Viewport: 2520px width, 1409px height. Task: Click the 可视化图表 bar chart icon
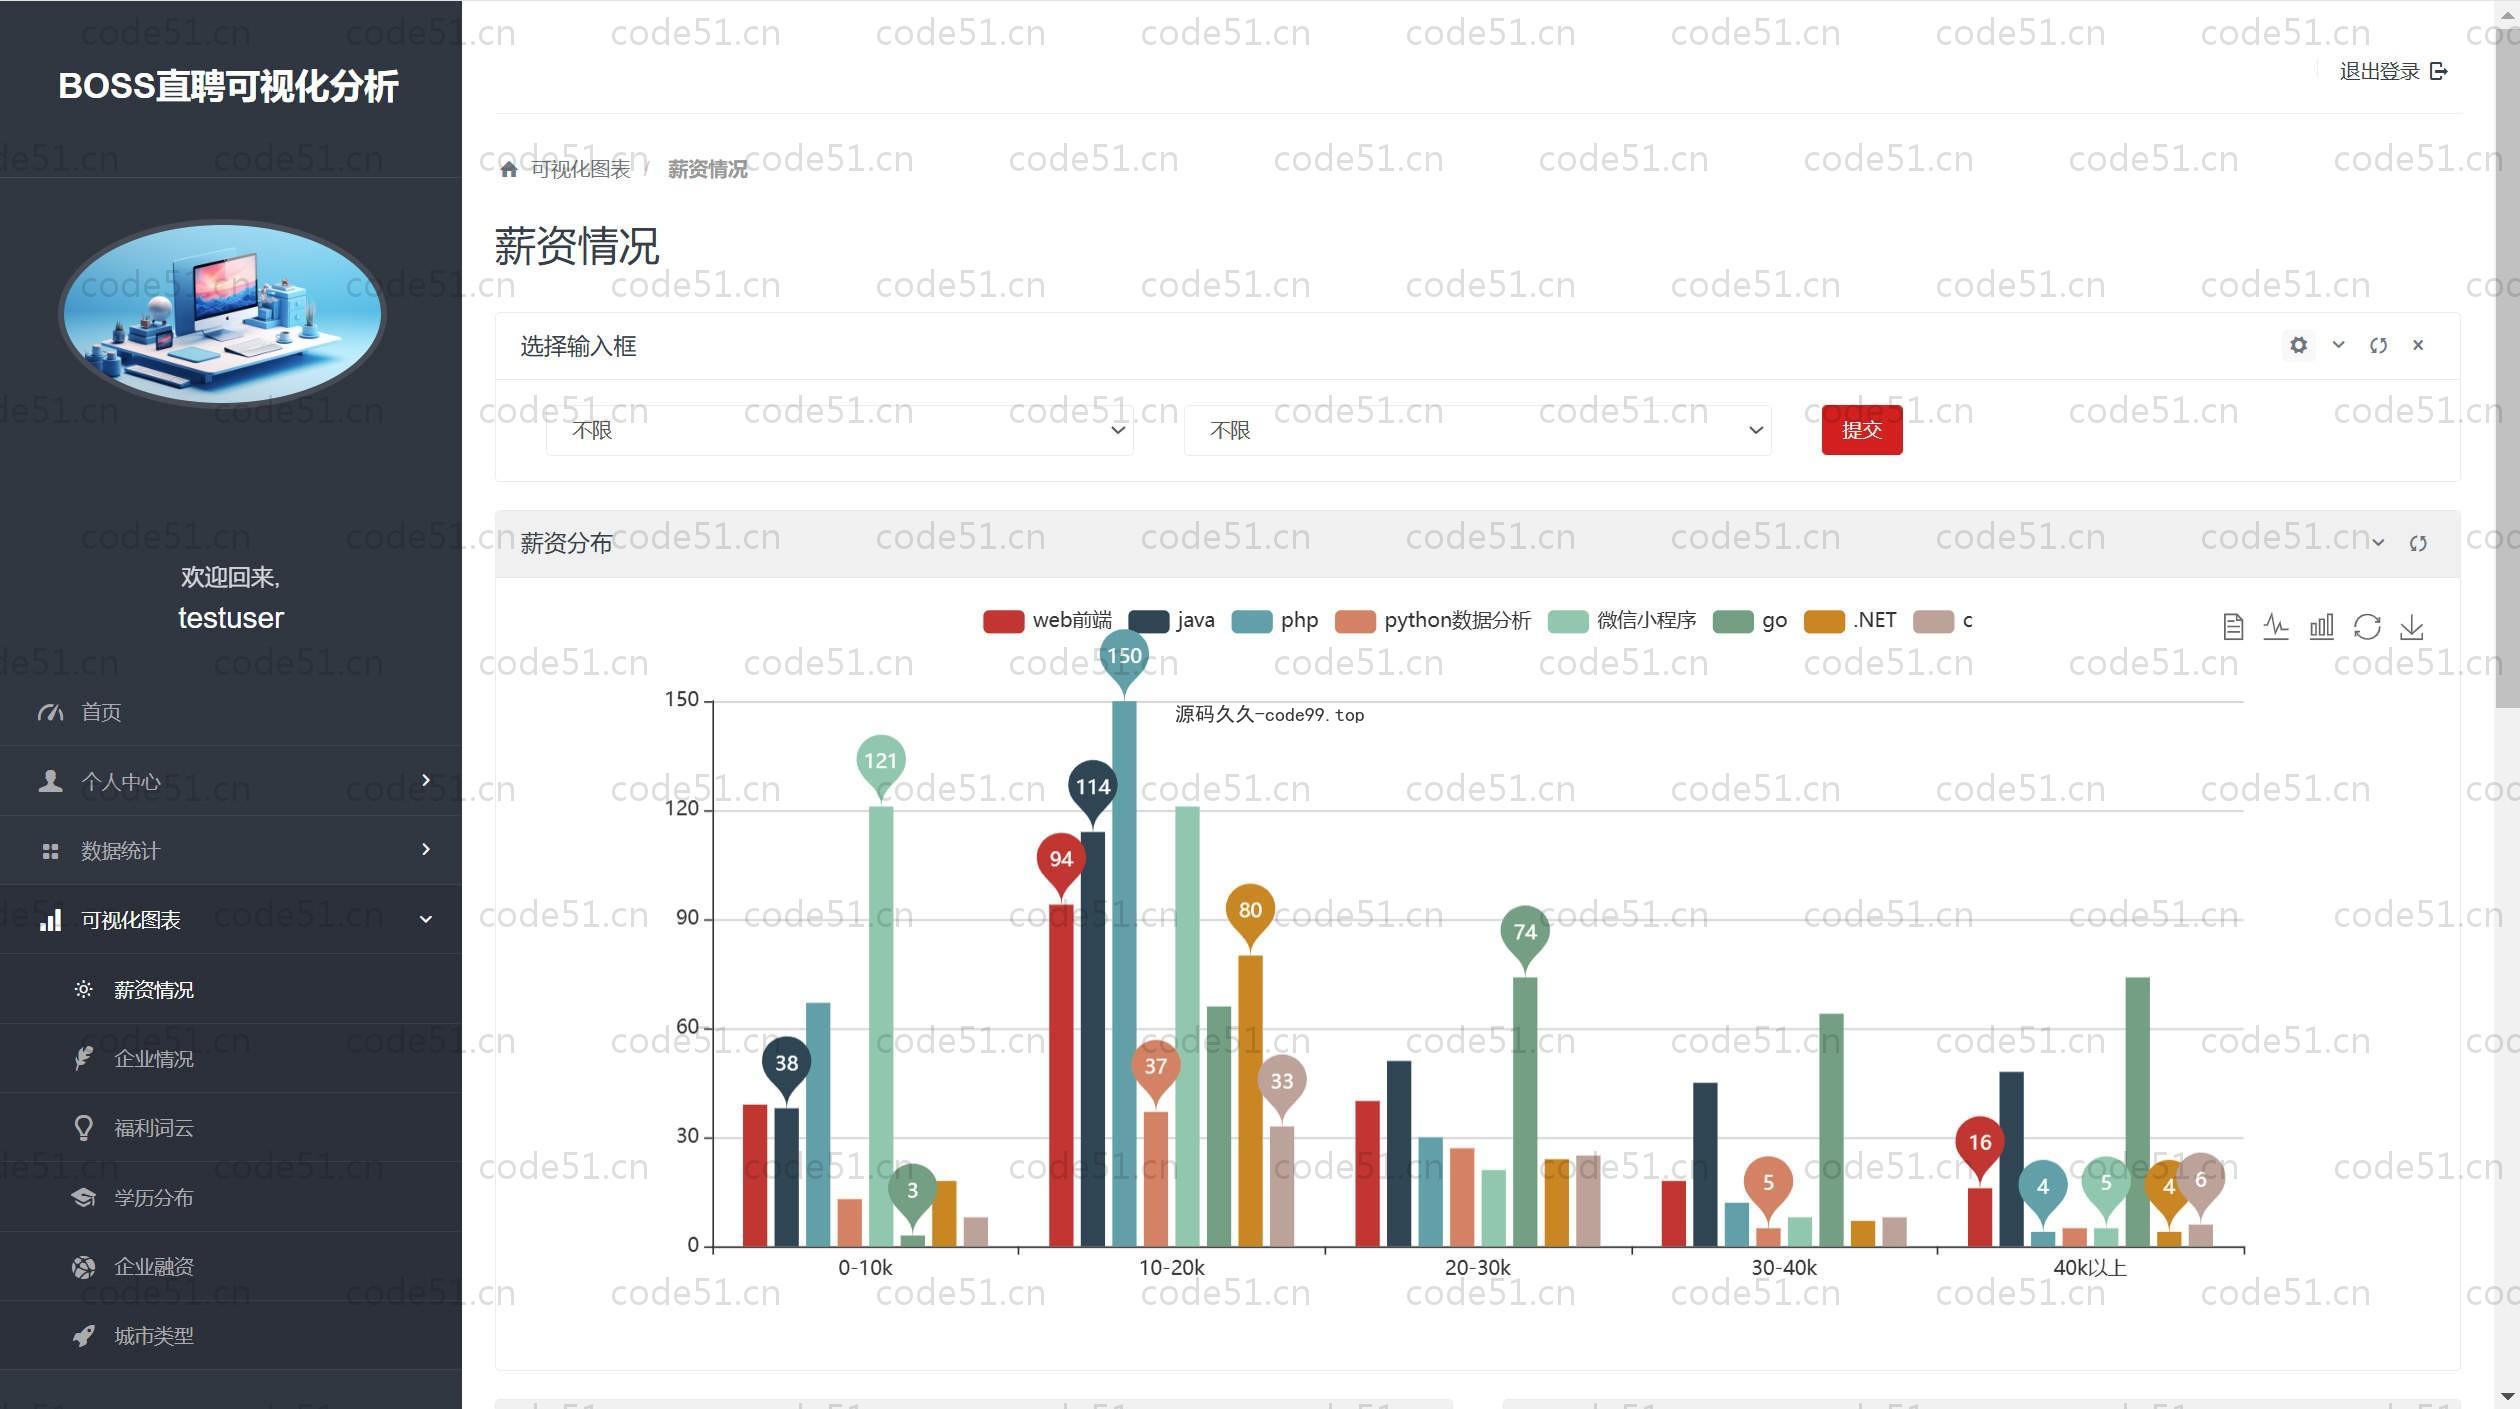[50, 920]
